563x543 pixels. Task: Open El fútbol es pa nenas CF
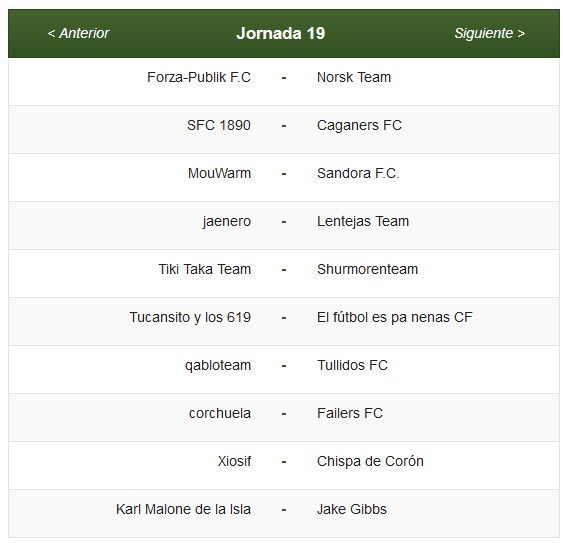click(x=395, y=317)
